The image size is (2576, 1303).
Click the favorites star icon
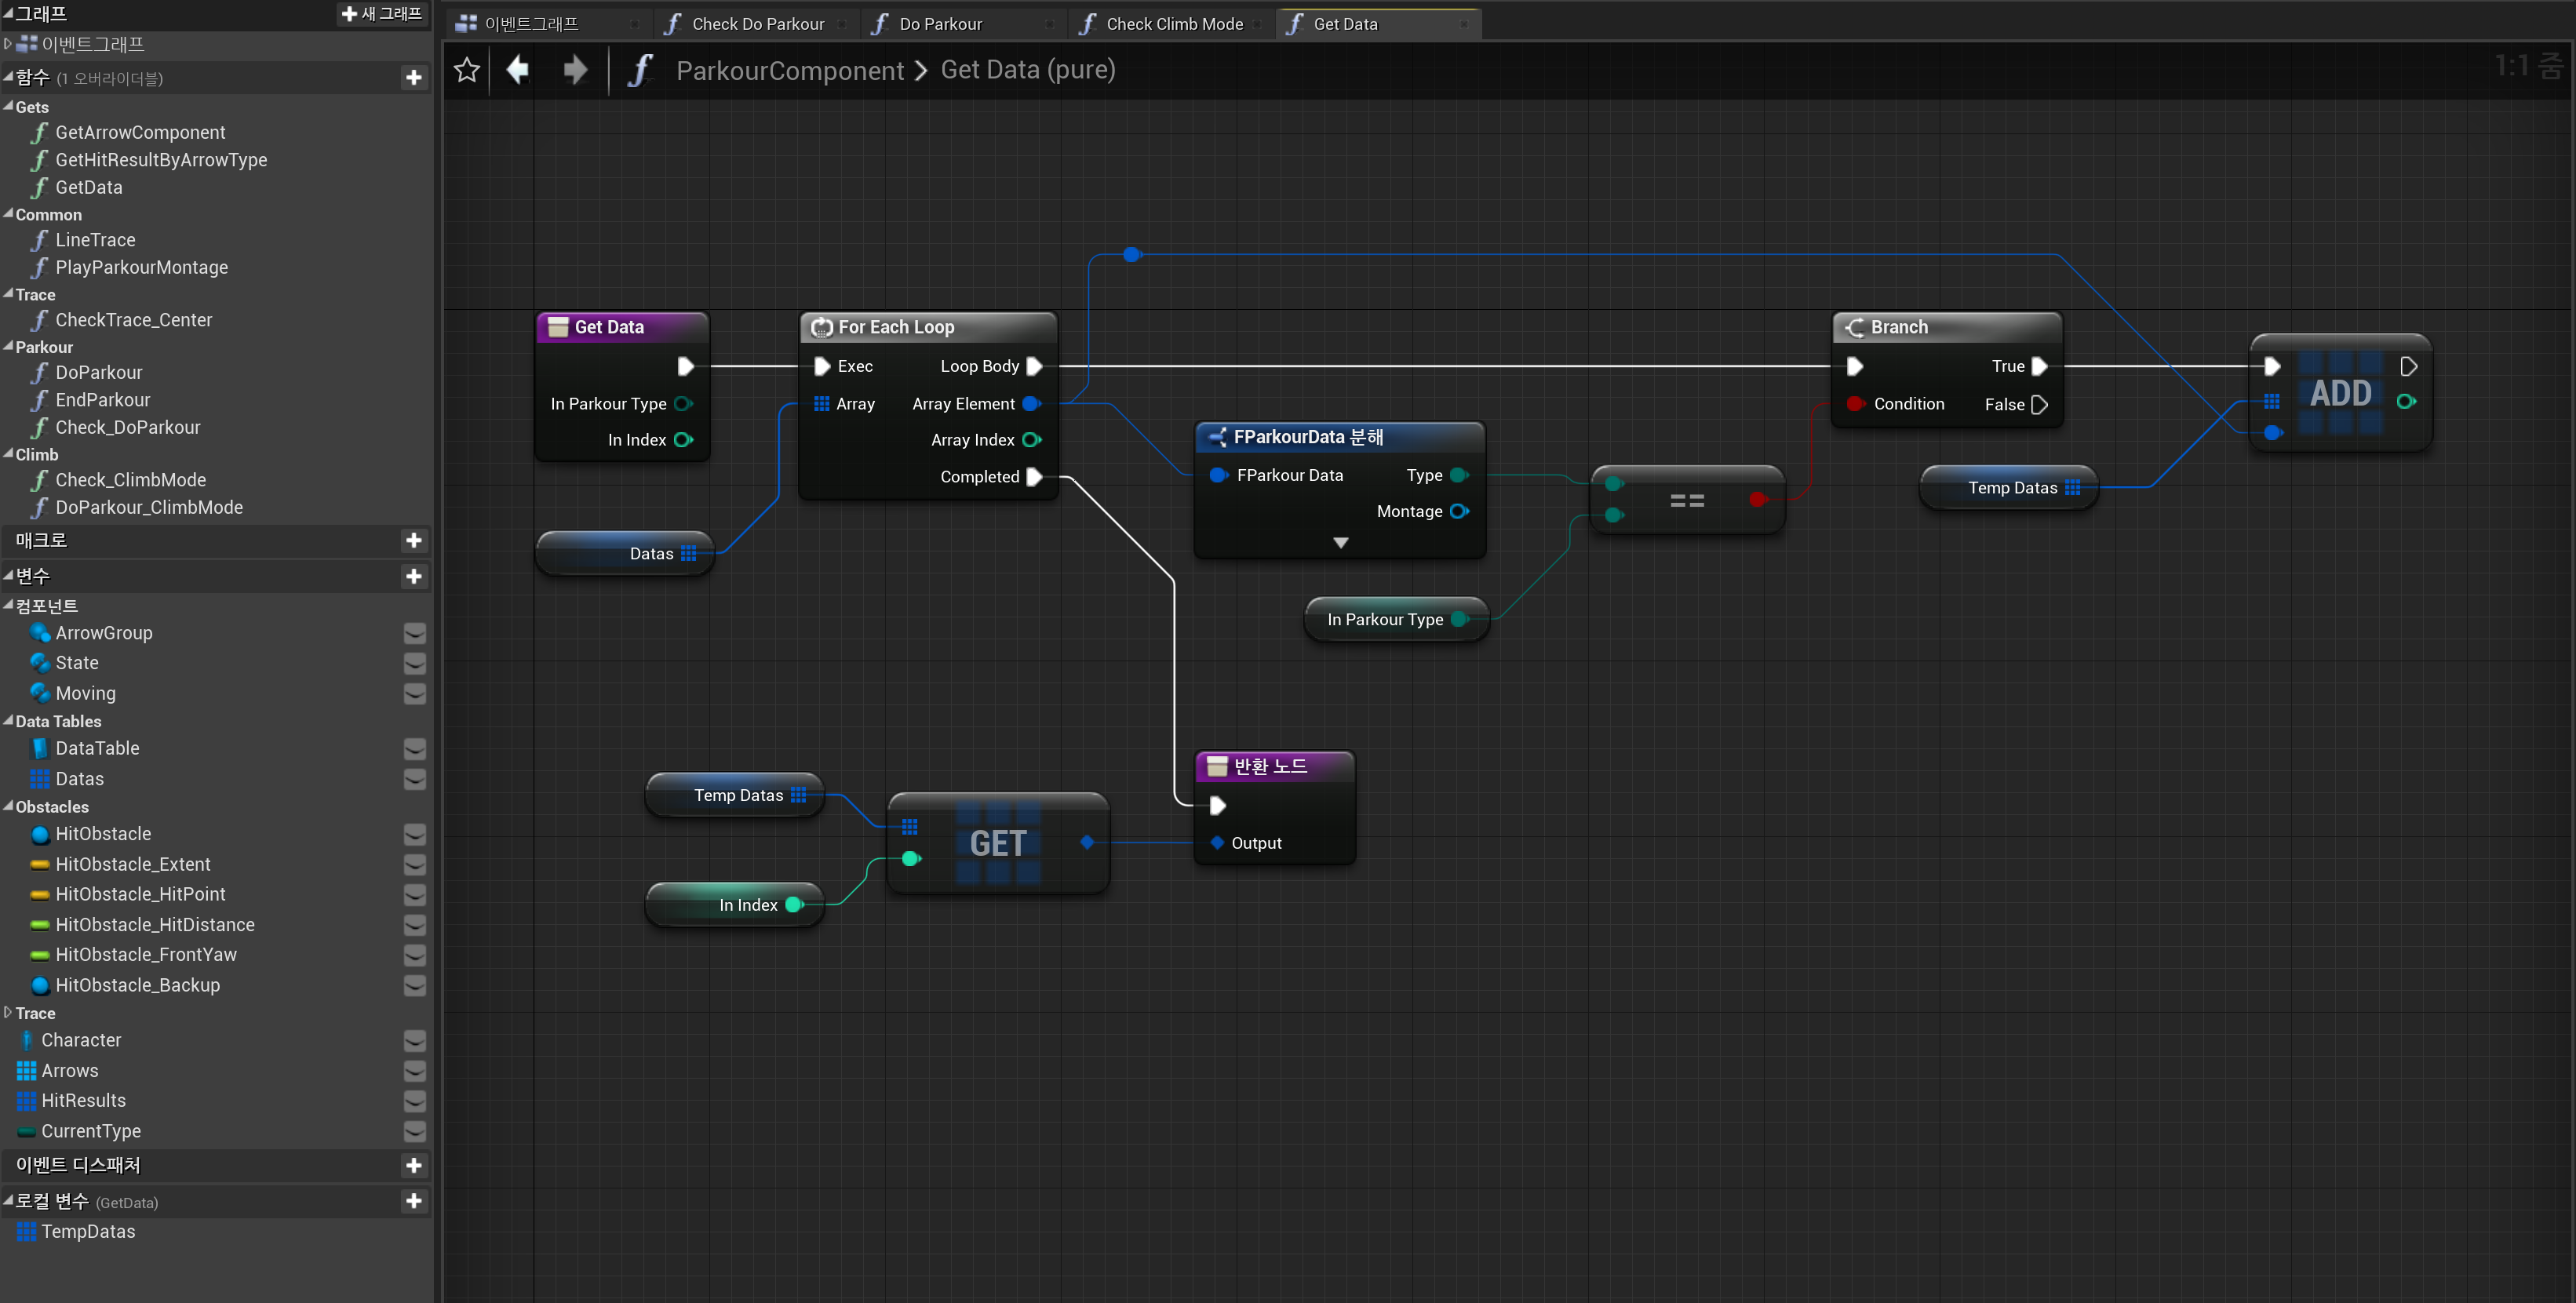tap(467, 70)
